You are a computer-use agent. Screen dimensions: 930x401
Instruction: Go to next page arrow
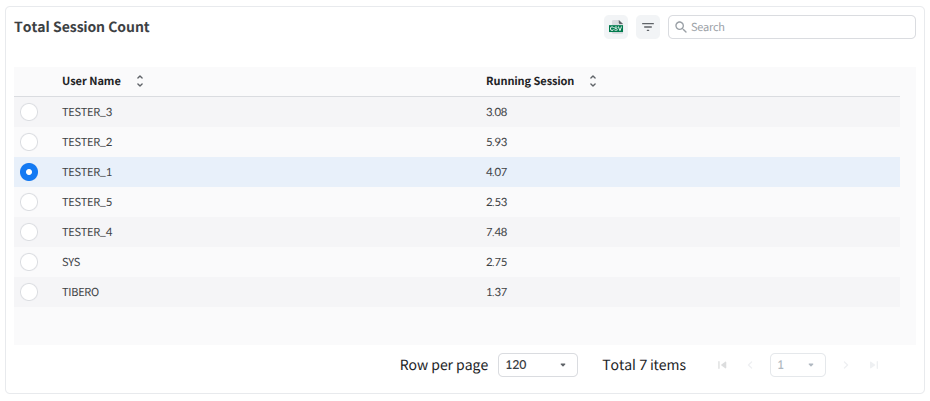(x=846, y=365)
